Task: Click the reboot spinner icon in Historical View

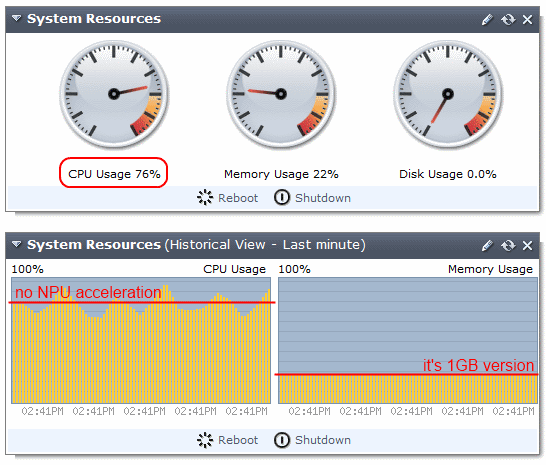Action: [x=205, y=440]
